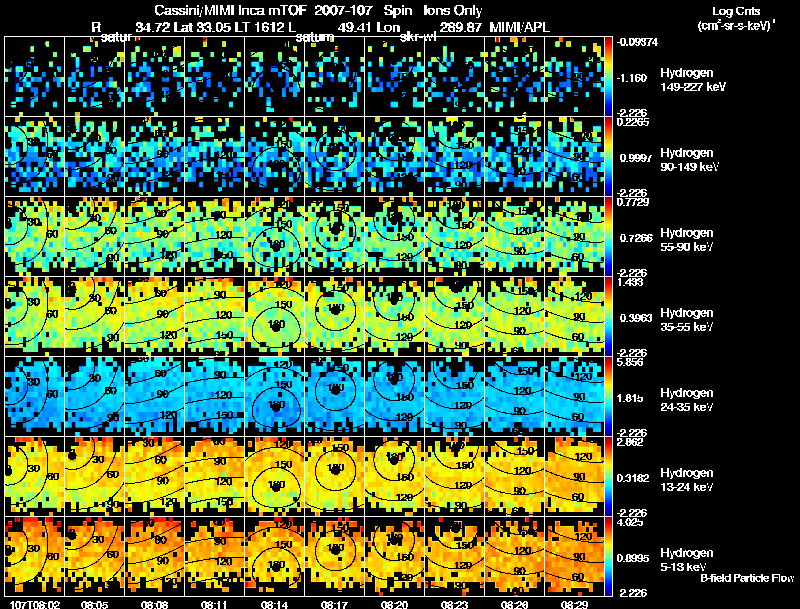
Task: Click the 0.7266 colorbar midpoint value
Action: click(634, 238)
